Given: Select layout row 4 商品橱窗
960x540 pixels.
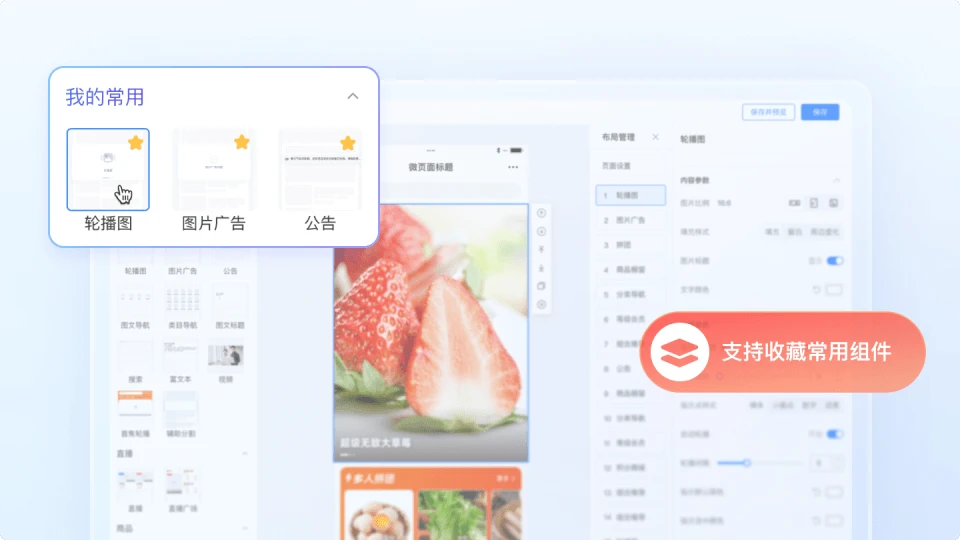Looking at the screenshot, I should 631,269.
